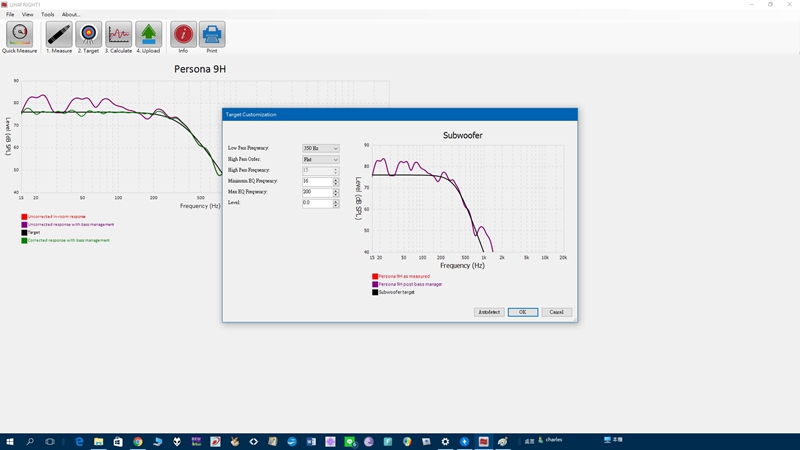800x450 pixels.
Task: Click the Print toolbar icon
Action: click(x=212, y=35)
